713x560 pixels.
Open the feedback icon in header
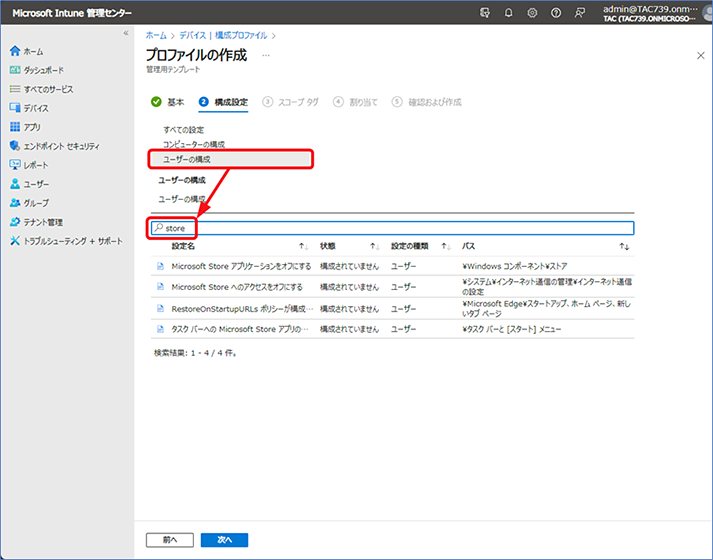[x=579, y=13]
